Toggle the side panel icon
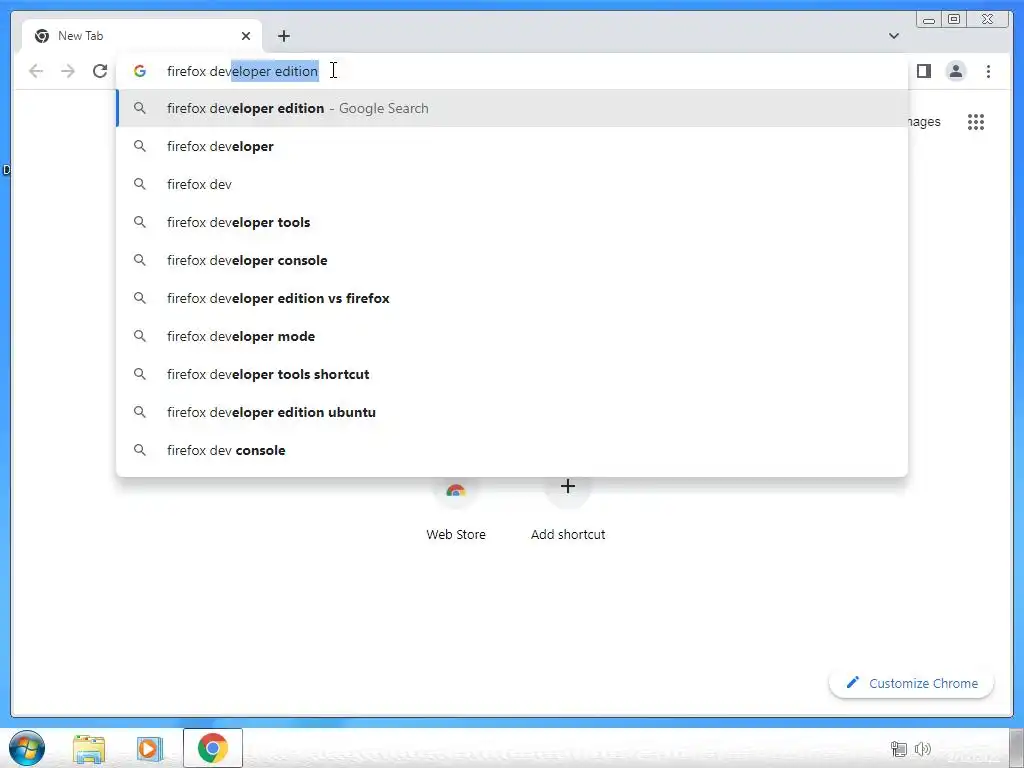The image size is (1024, 768). (923, 71)
